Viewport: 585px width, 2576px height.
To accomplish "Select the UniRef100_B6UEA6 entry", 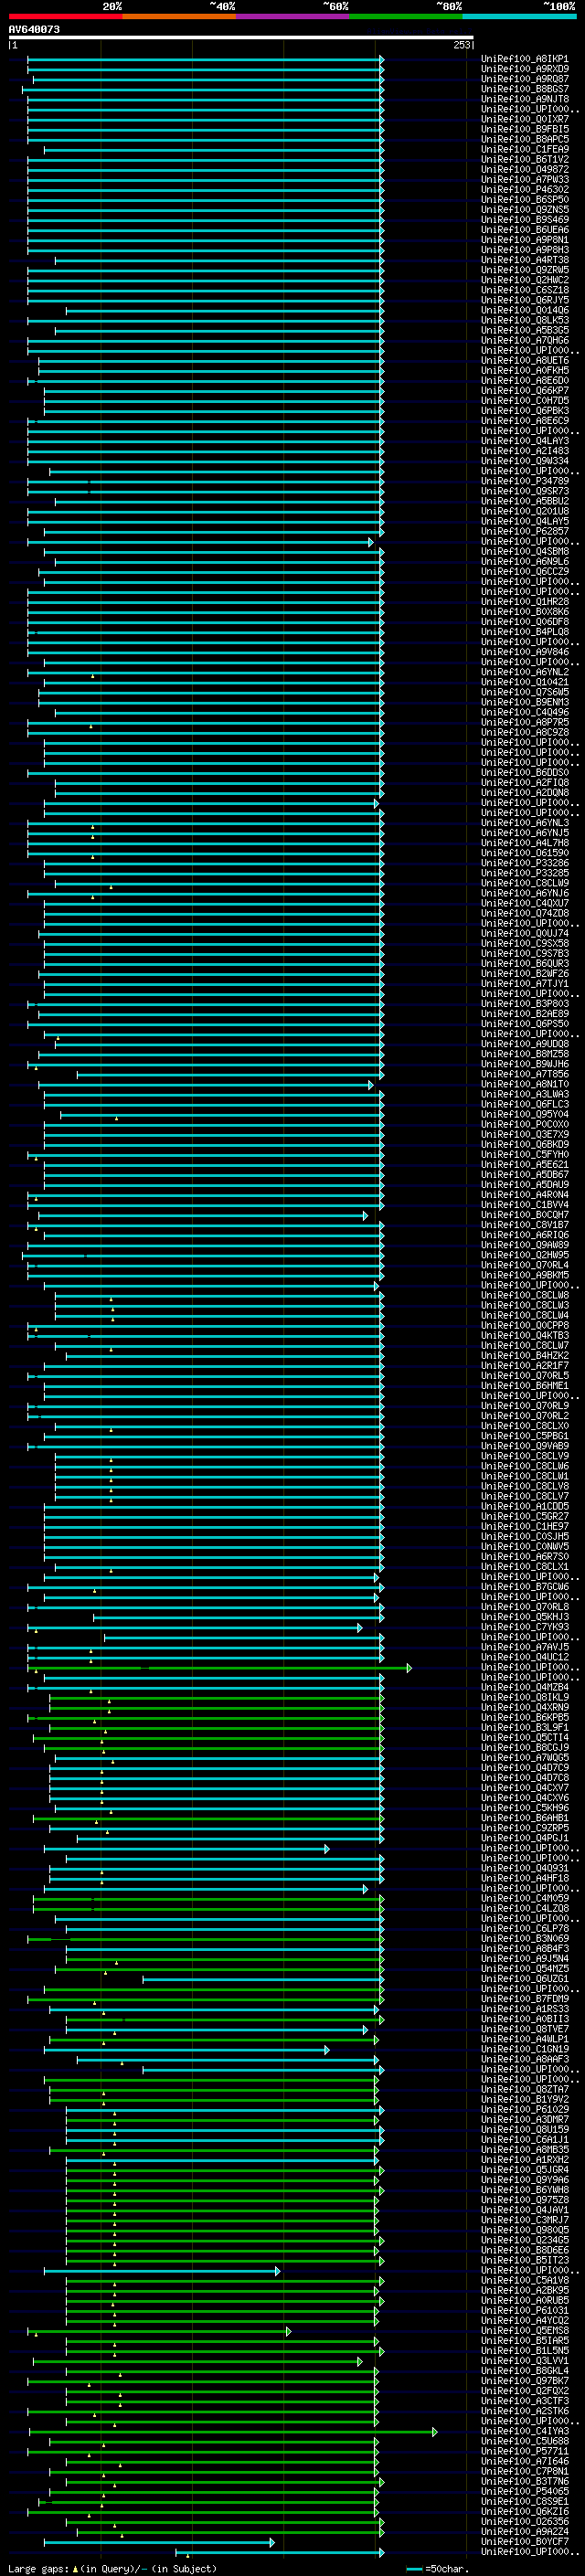I will point(525,230).
